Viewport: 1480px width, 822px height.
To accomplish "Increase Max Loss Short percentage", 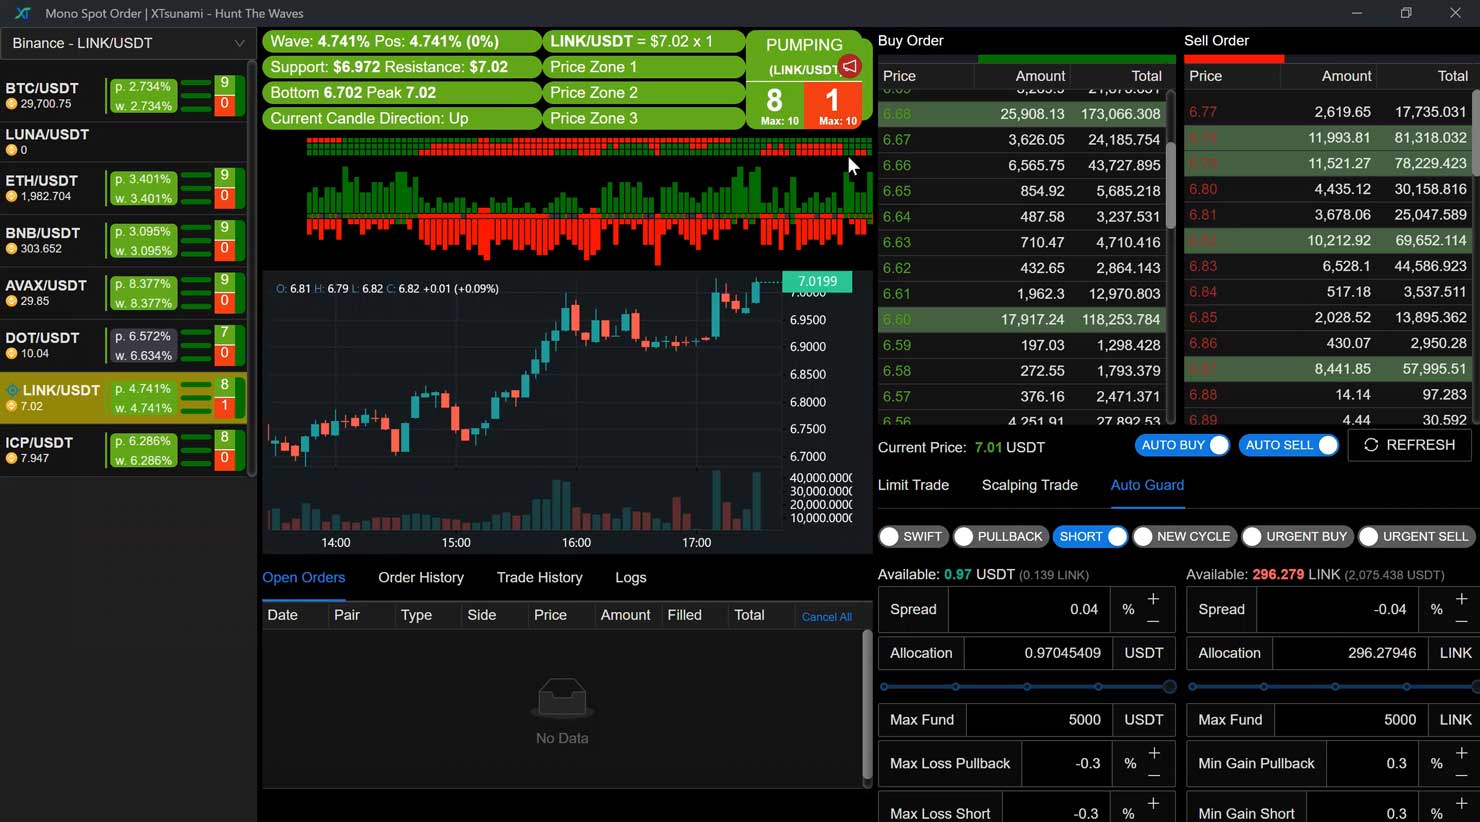I will pyautogui.click(x=1153, y=803).
